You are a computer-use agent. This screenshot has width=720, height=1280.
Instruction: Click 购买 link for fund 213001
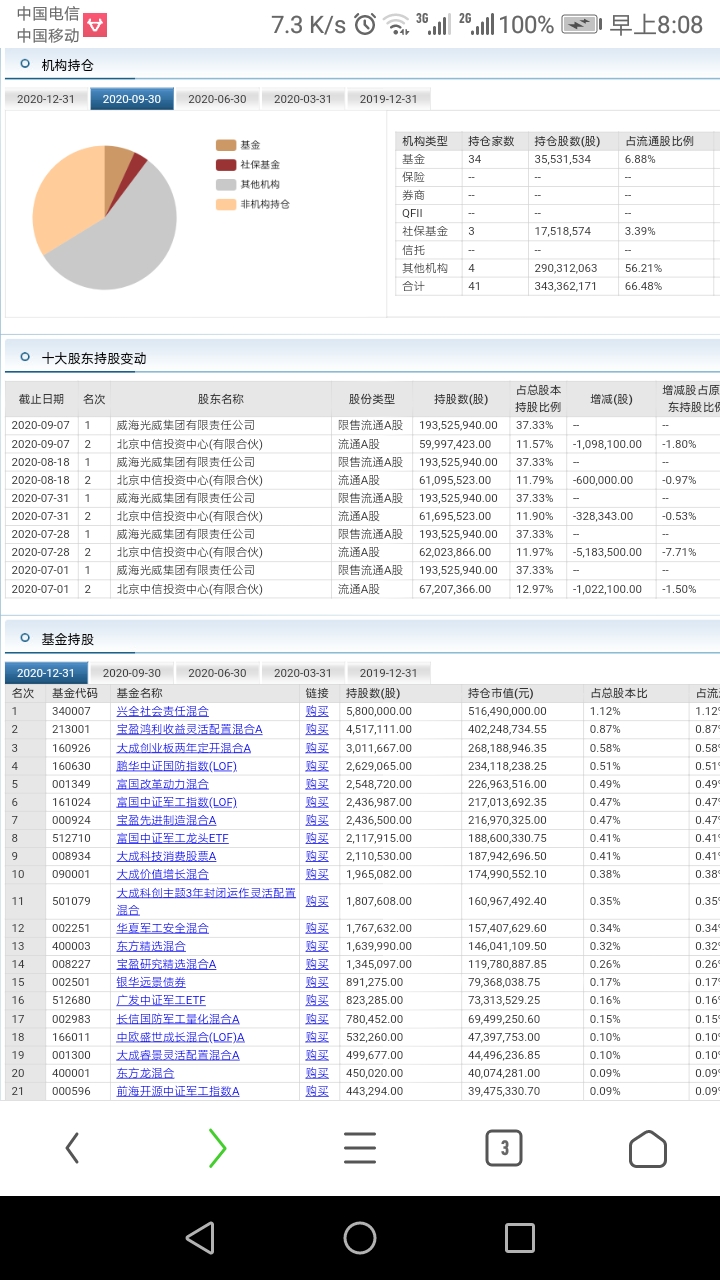point(317,729)
